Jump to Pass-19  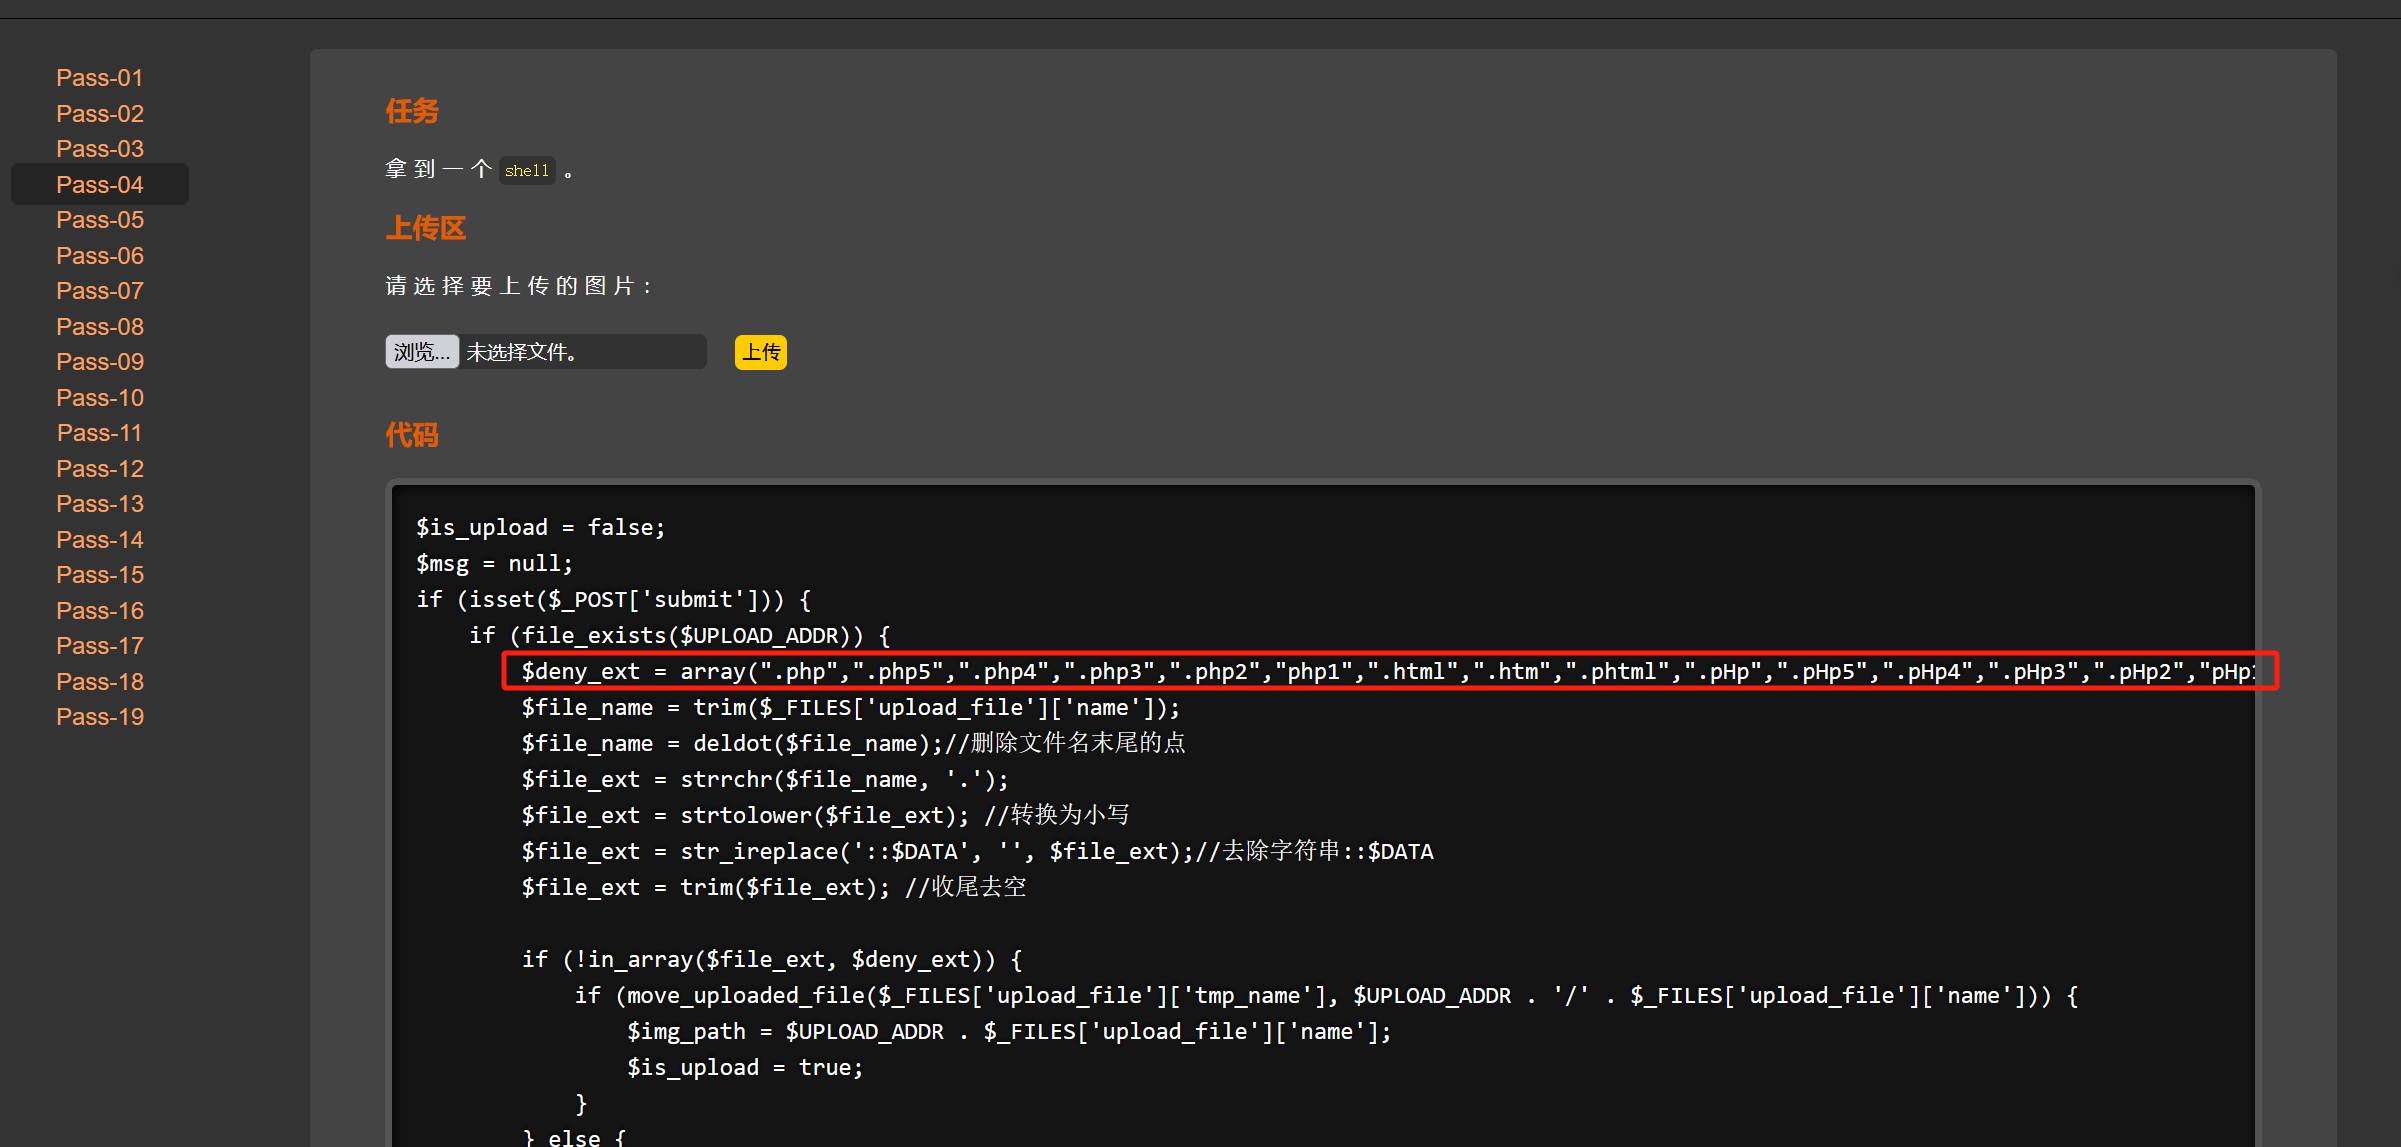[x=100, y=717]
